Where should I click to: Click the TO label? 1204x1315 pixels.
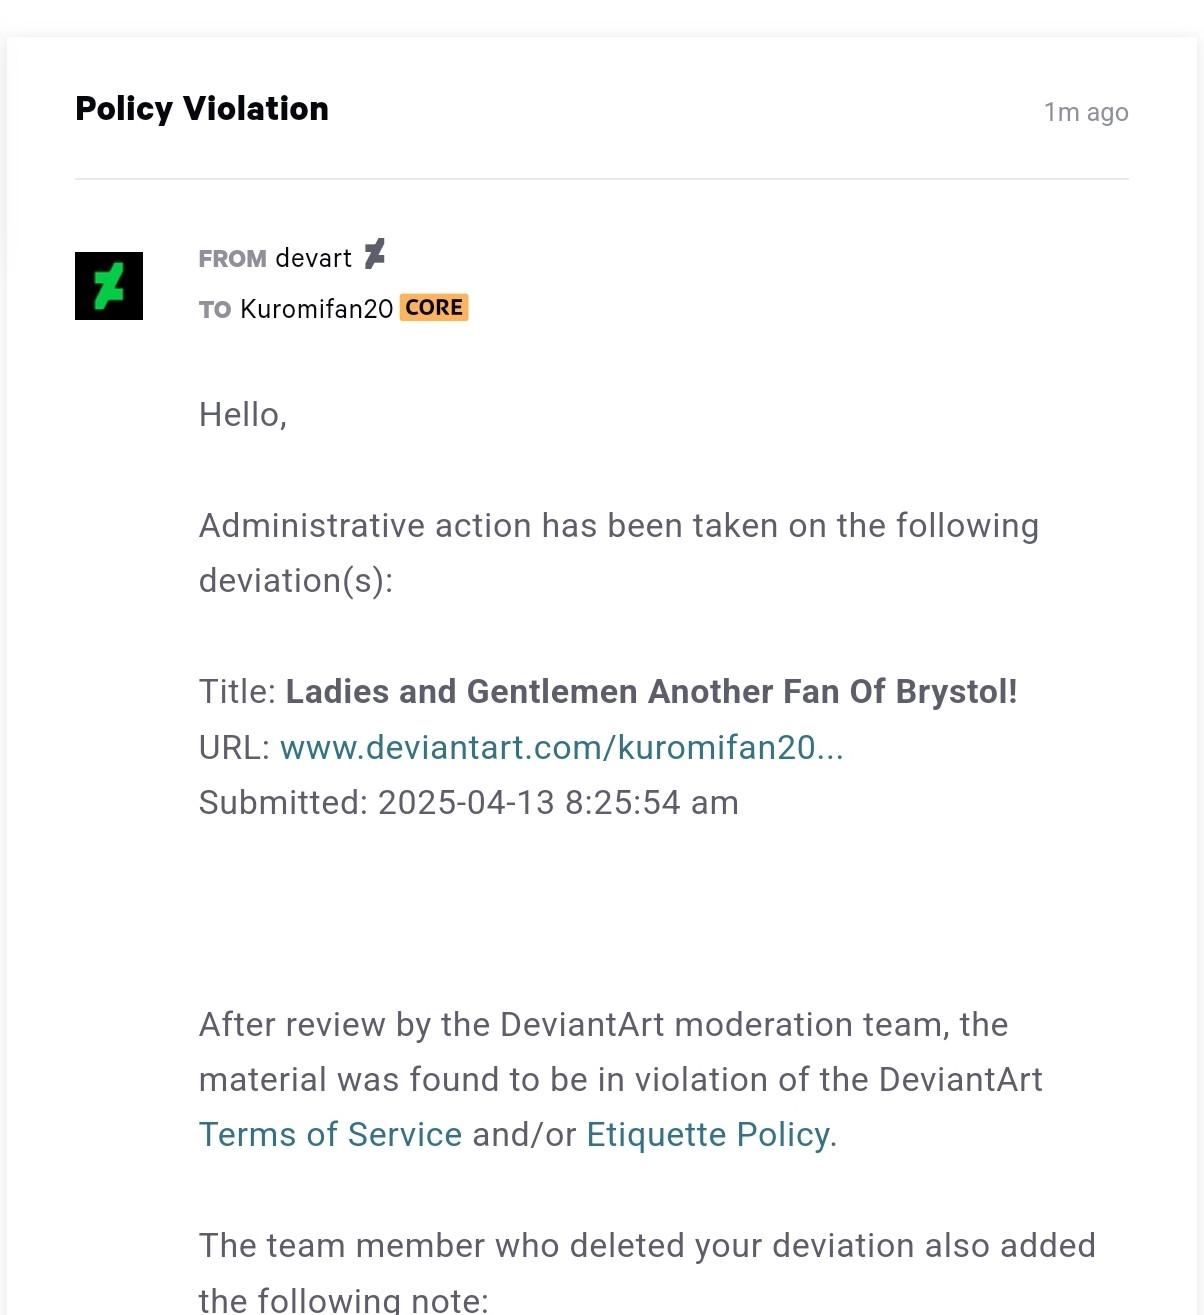(215, 310)
